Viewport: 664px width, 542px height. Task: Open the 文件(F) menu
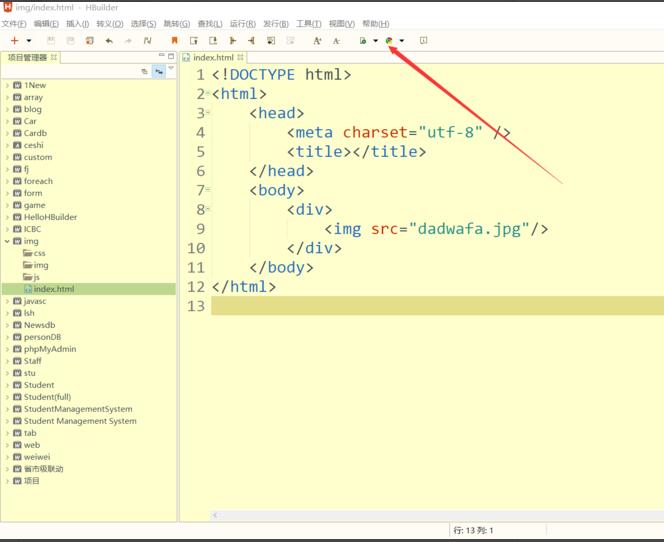[x=14, y=23]
